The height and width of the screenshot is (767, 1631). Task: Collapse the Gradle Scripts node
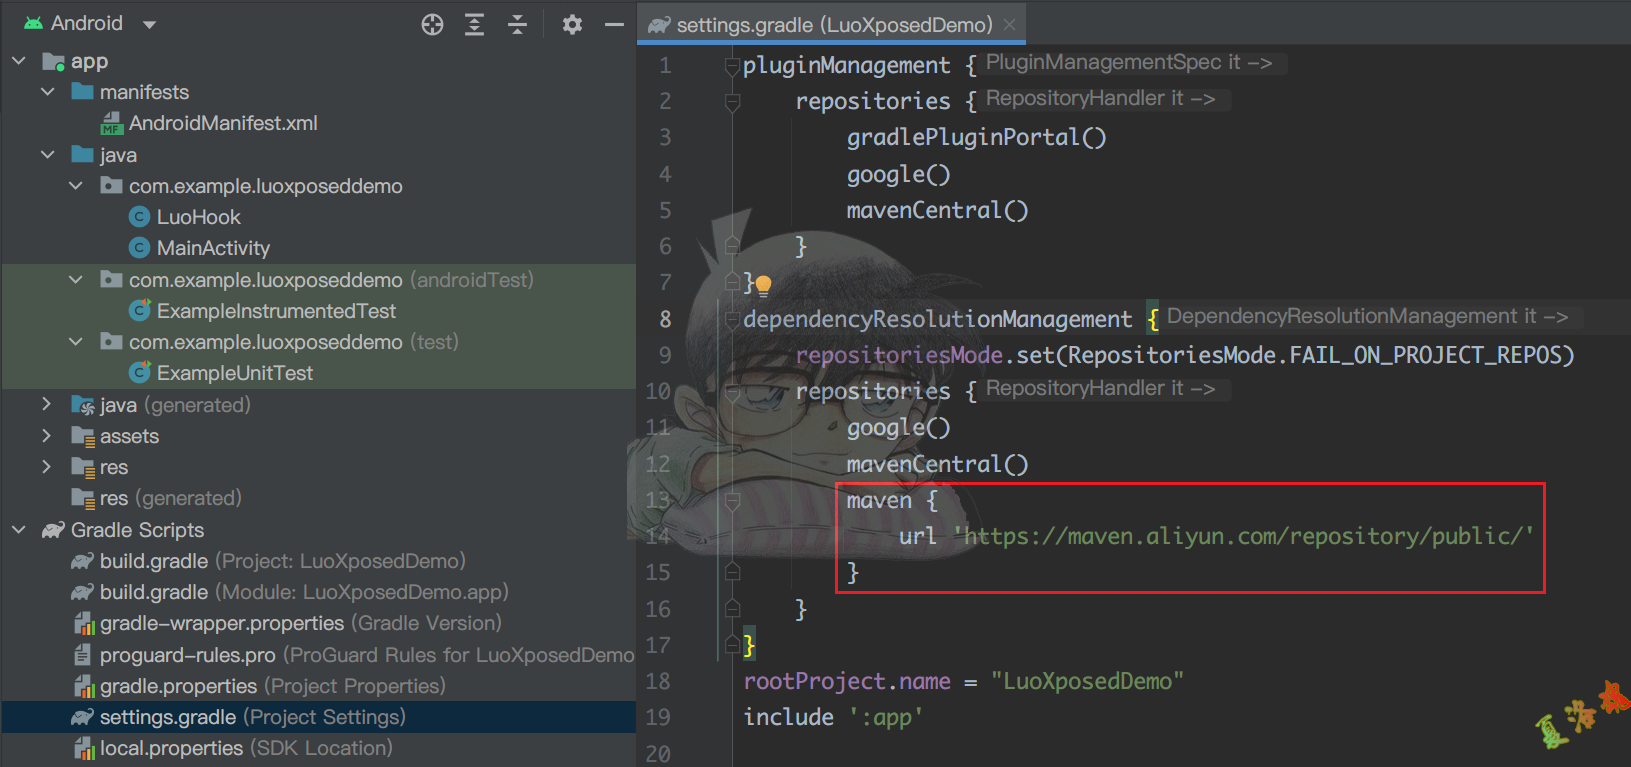[19, 530]
